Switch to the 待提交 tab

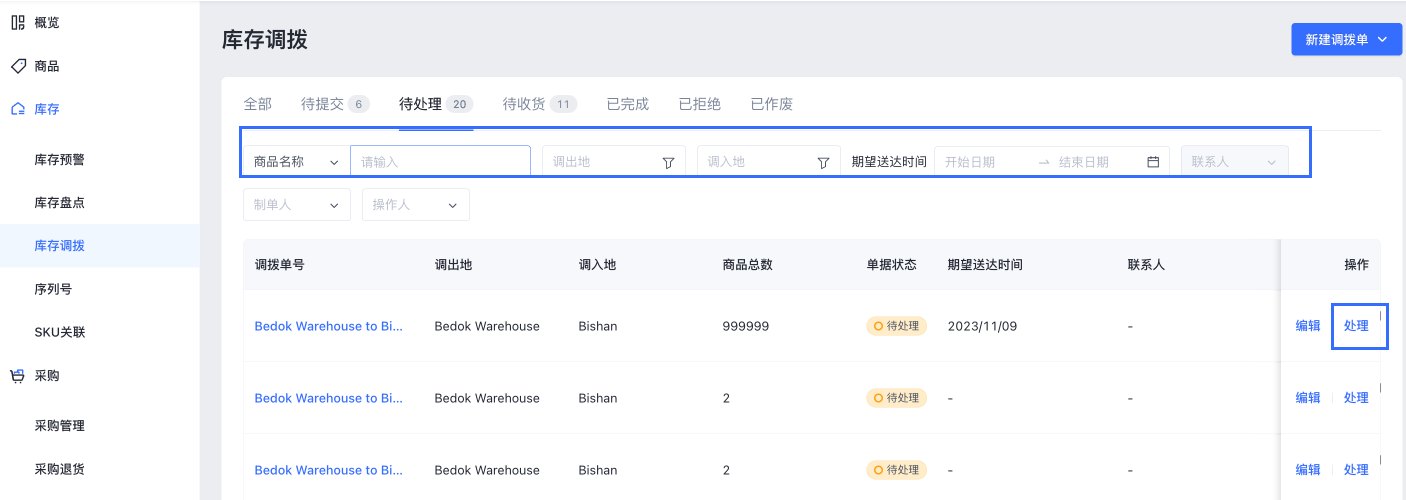click(335, 104)
